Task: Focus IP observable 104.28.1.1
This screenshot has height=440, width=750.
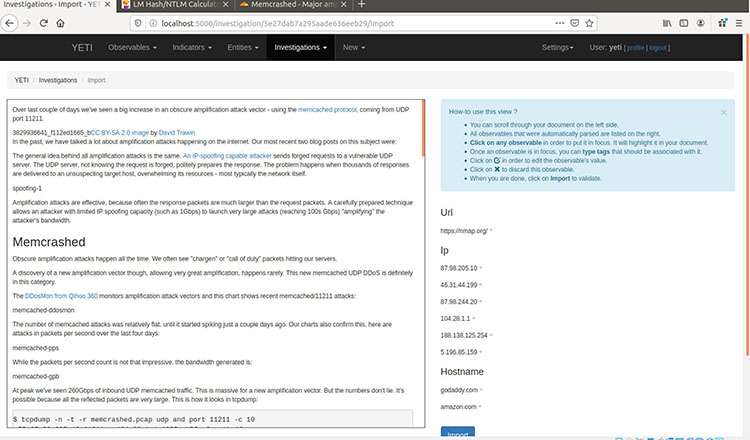Action: coord(455,319)
